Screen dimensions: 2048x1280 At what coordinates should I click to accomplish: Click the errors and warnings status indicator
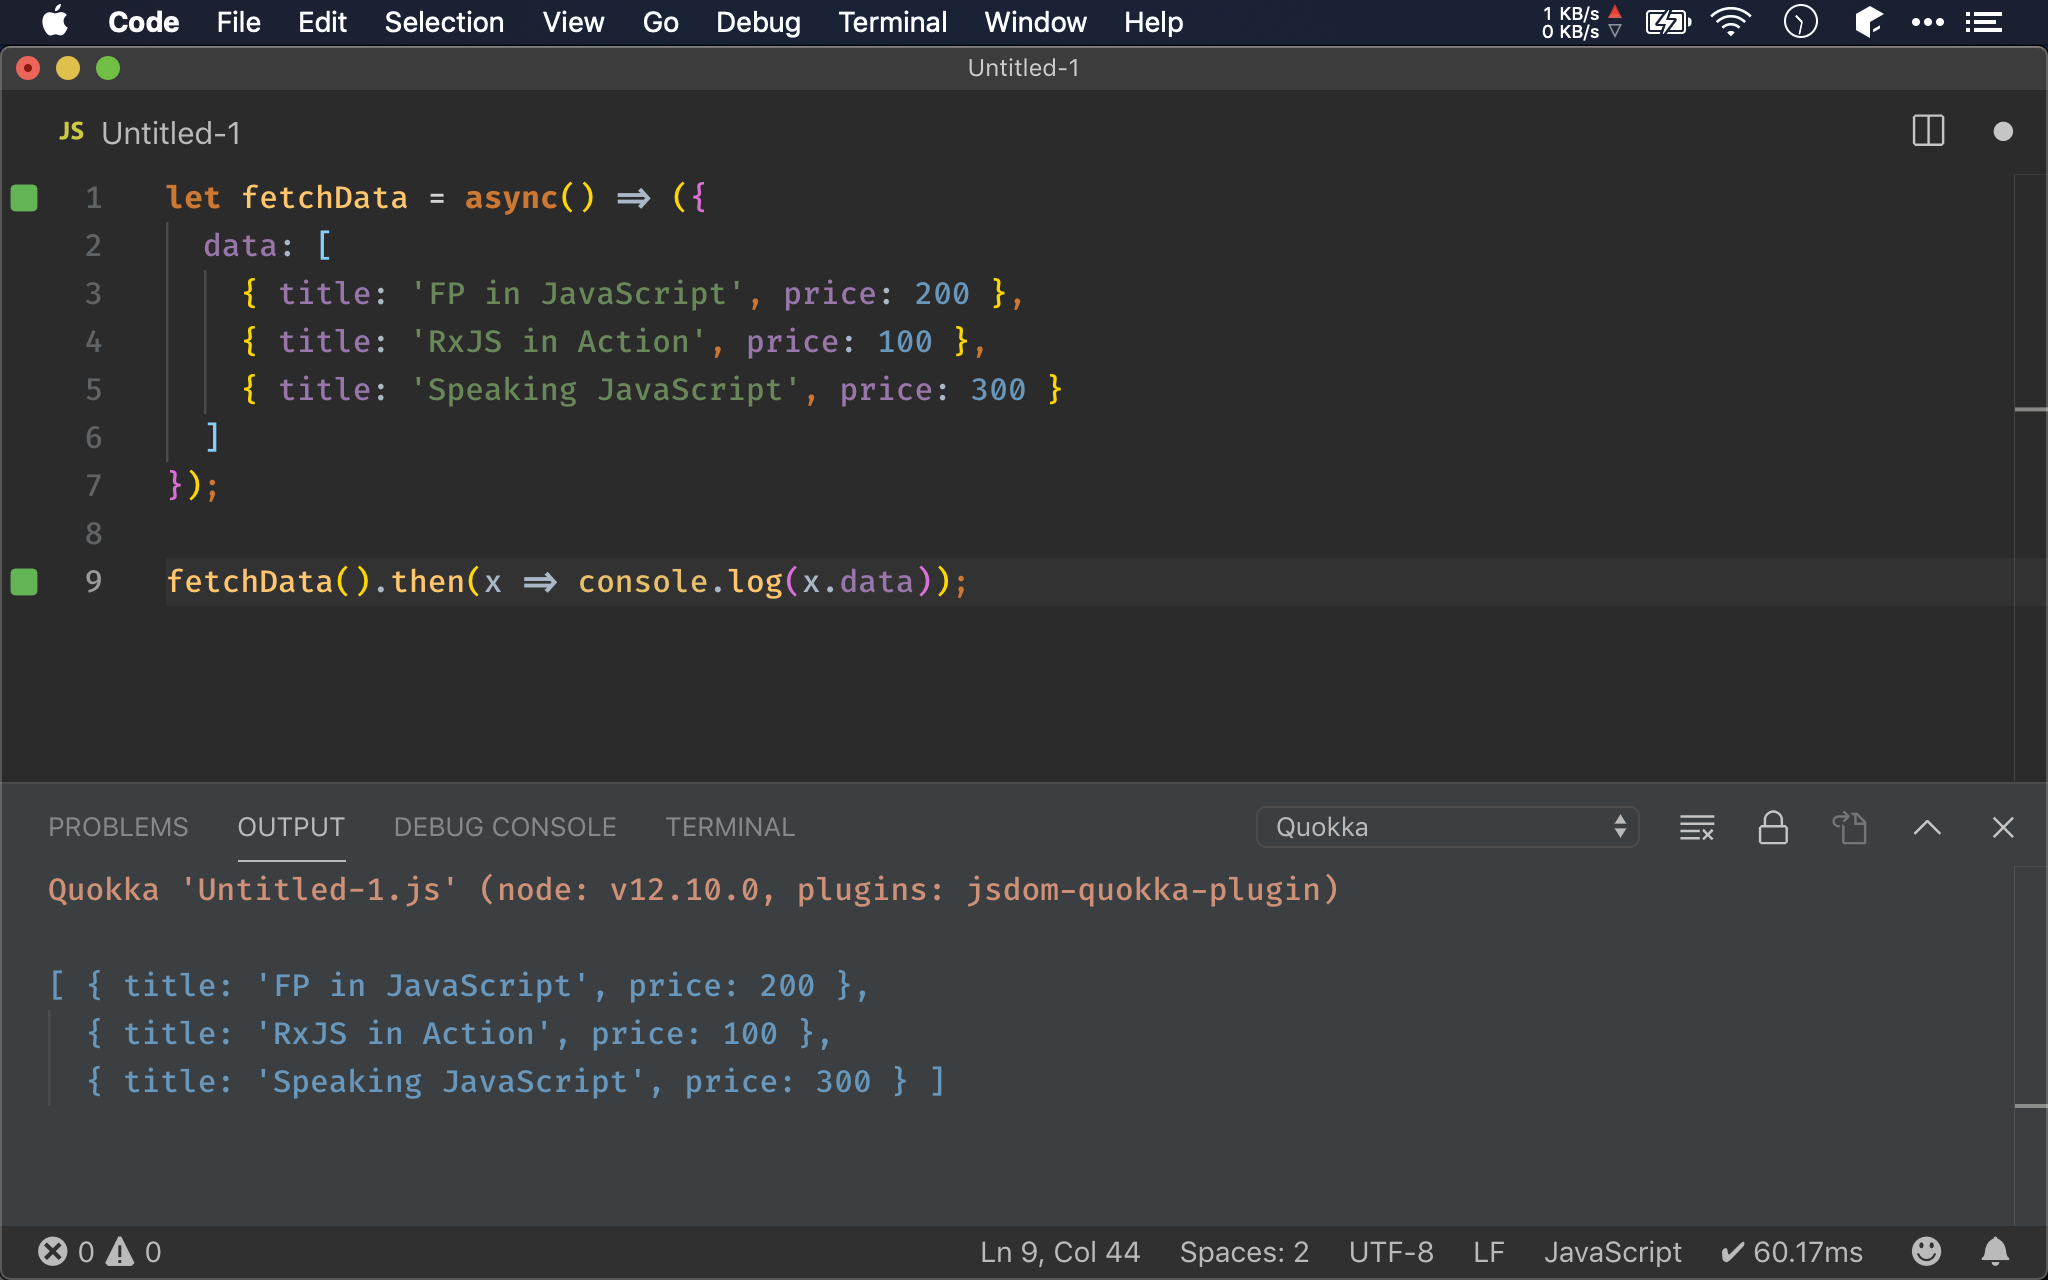click(x=99, y=1252)
